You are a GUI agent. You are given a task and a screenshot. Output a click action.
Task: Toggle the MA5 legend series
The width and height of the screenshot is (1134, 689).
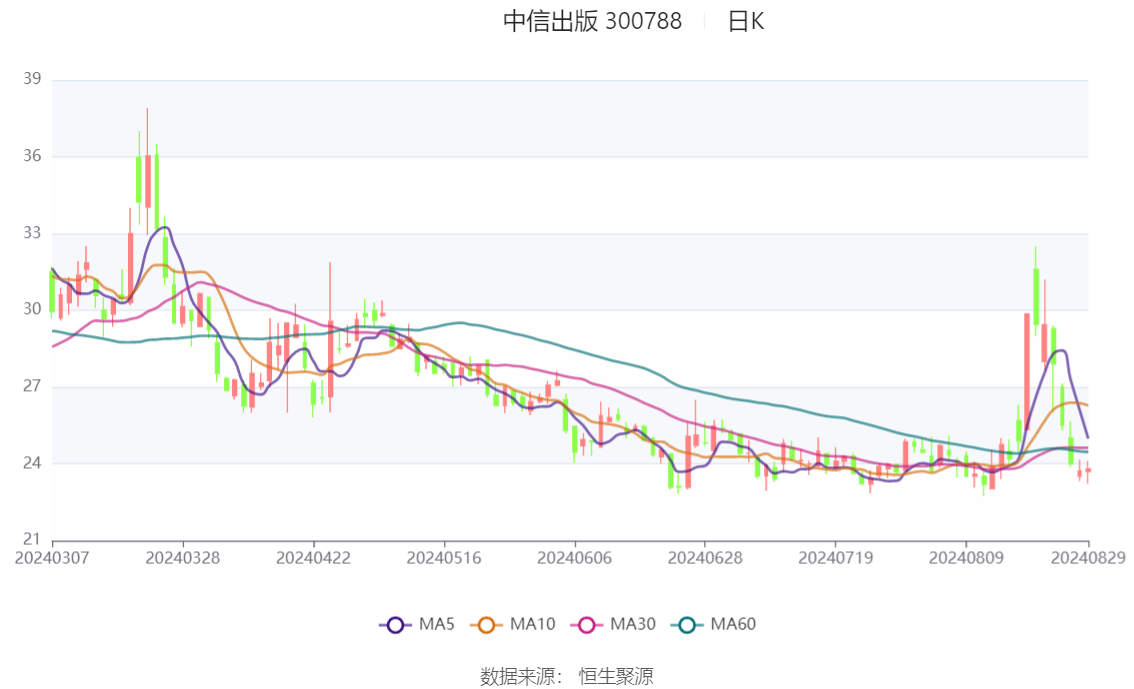[x=417, y=625]
